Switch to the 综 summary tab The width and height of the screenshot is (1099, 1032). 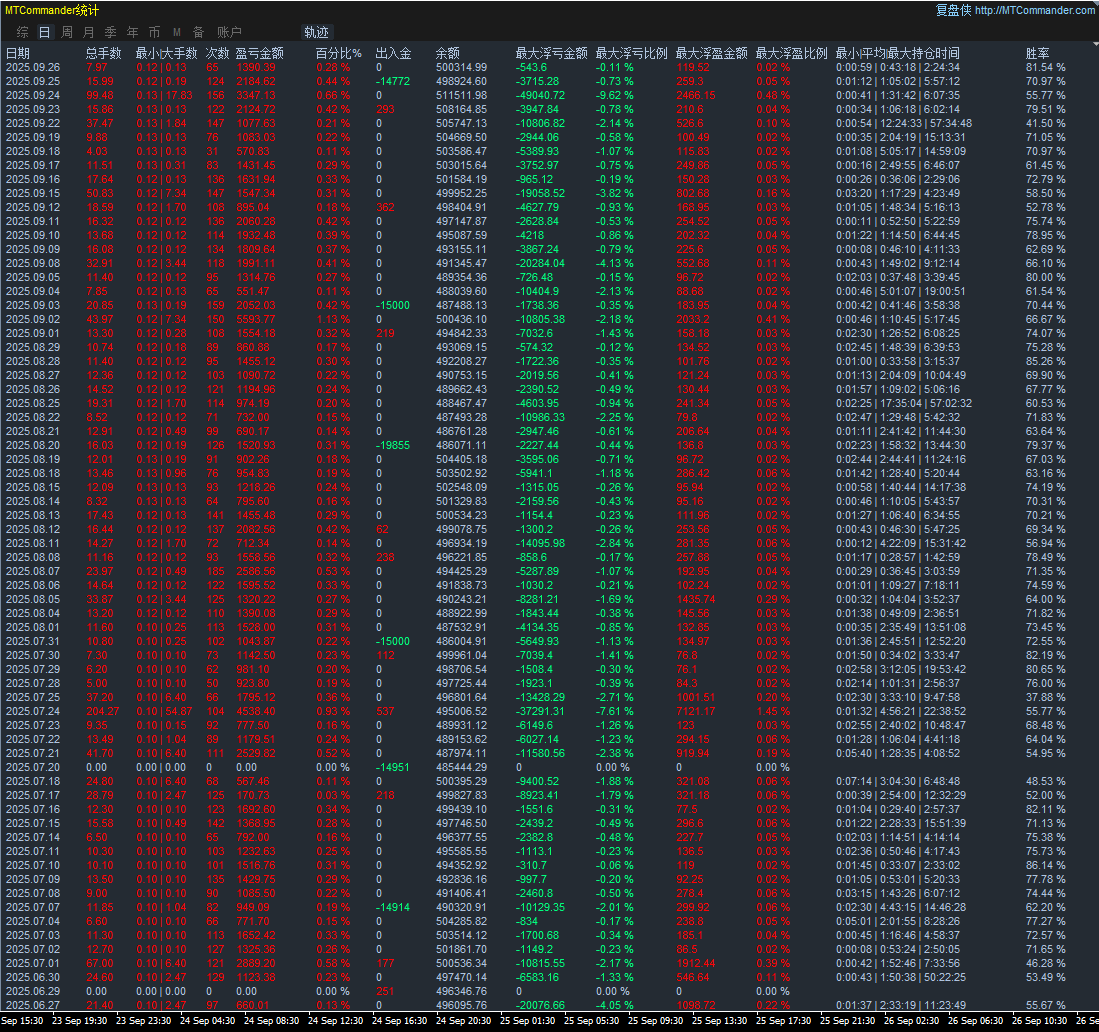22,32
